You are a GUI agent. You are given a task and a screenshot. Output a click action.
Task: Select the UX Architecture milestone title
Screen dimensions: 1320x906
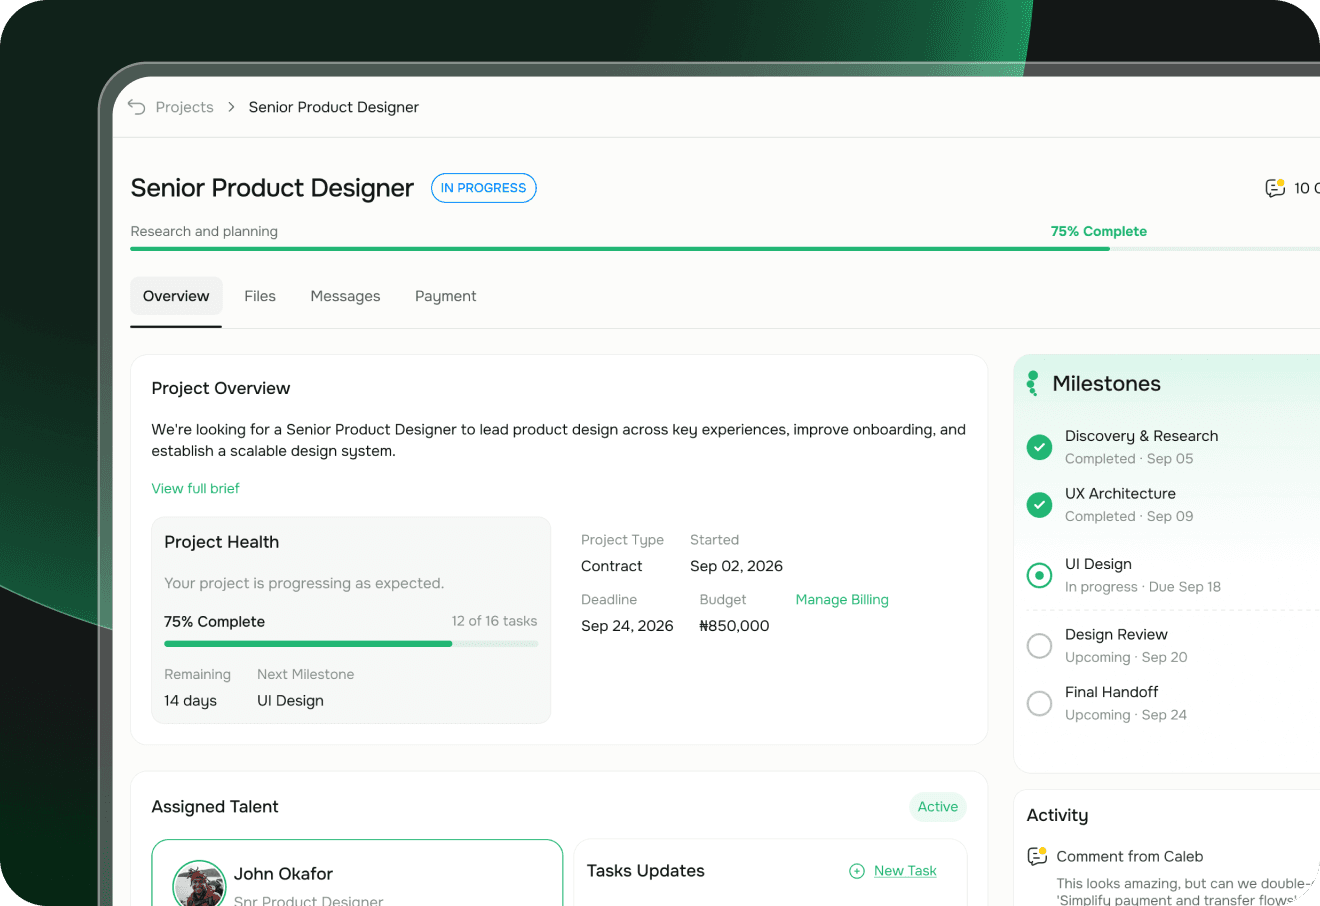(1120, 494)
